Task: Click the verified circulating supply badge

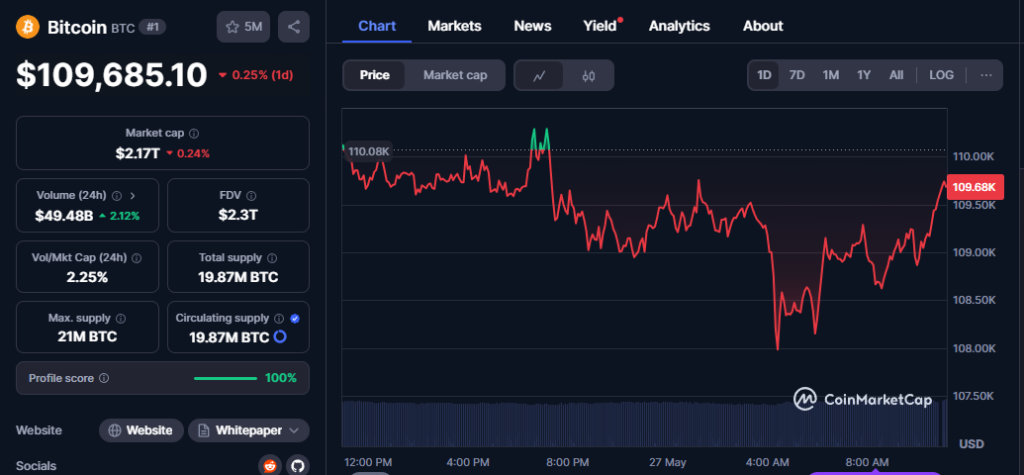Action: point(295,318)
